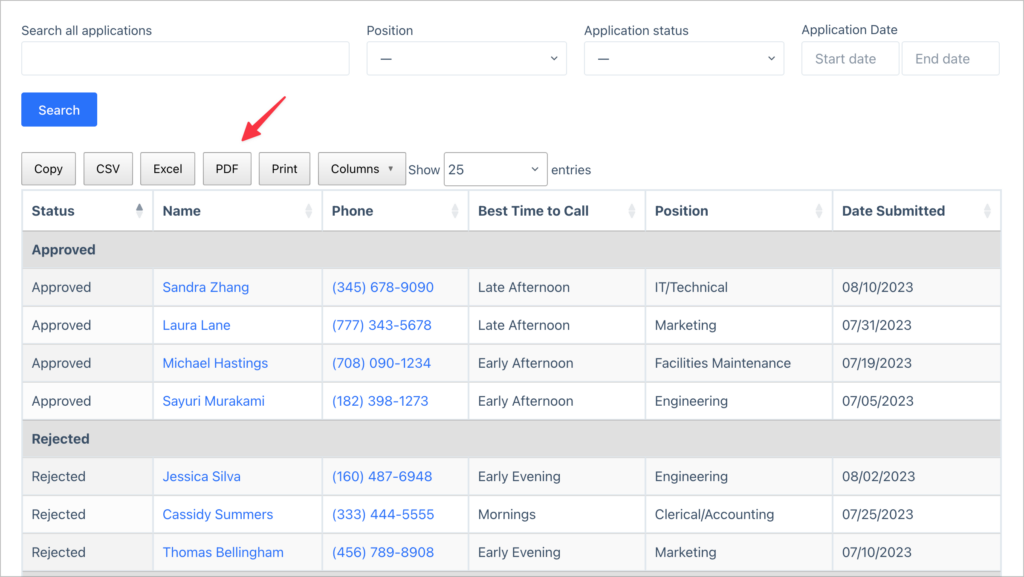Open Laura Lane's application
This screenshot has height=577, width=1024.
click(x=197, y=325)
